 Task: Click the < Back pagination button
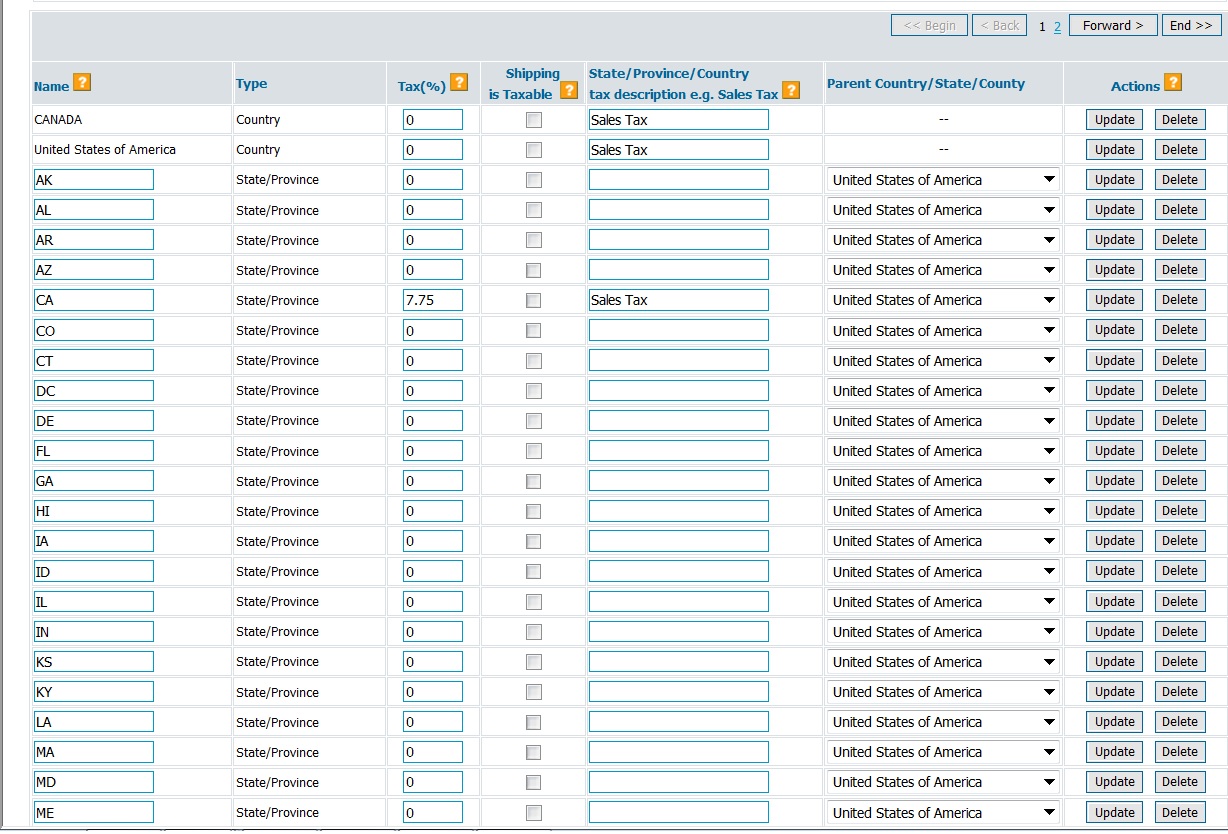coord(998,26)
